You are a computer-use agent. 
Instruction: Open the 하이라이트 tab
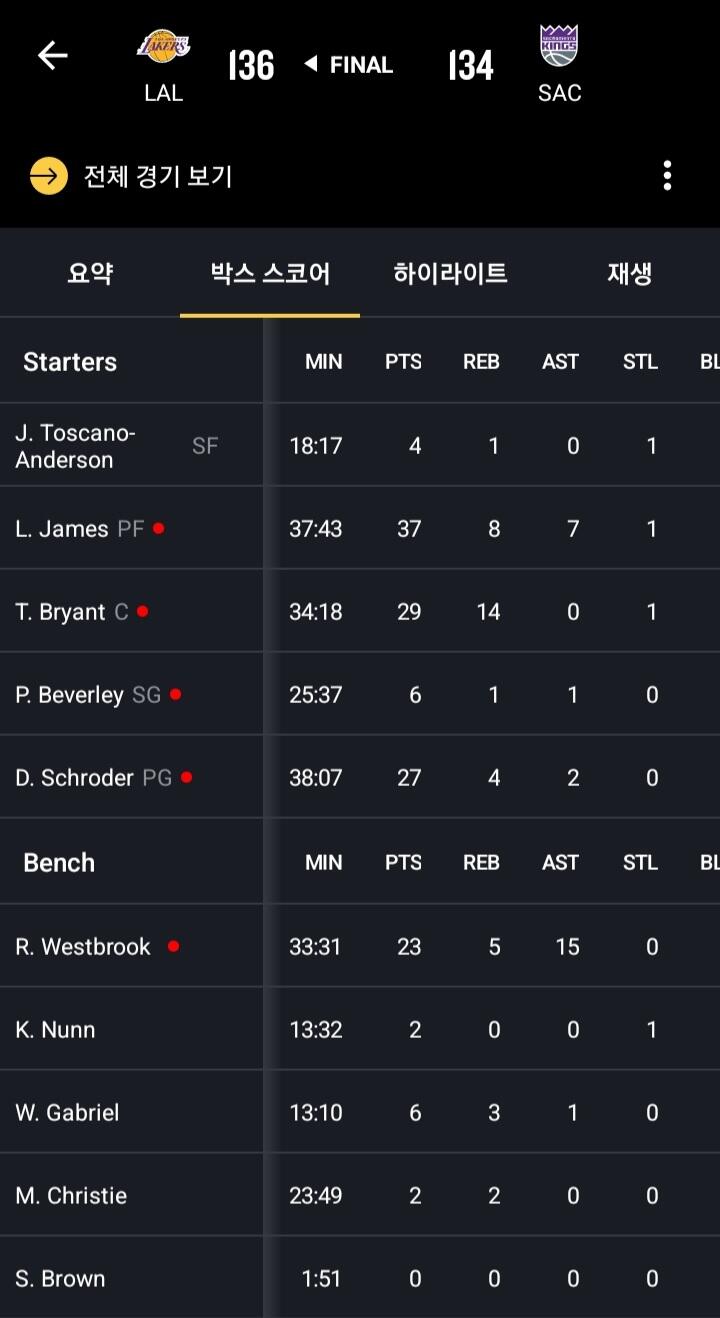450,273
